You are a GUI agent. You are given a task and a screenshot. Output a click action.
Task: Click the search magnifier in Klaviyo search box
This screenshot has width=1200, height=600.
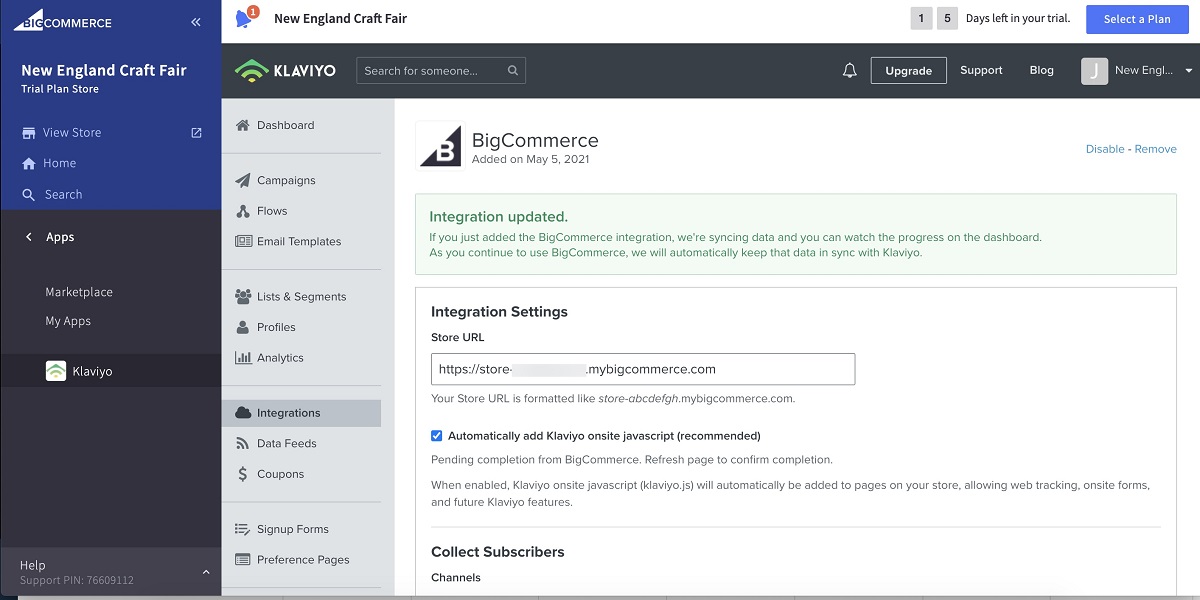click(513, 71)
